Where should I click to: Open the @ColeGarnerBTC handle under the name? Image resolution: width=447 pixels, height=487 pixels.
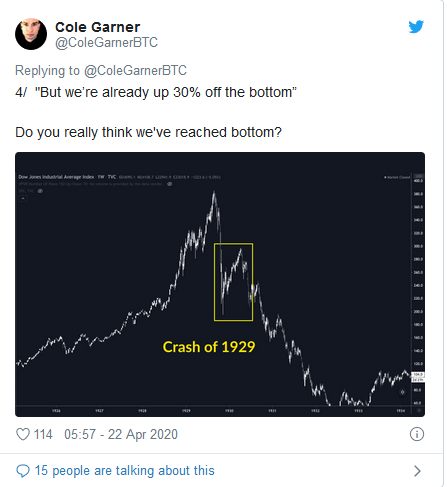106,43
